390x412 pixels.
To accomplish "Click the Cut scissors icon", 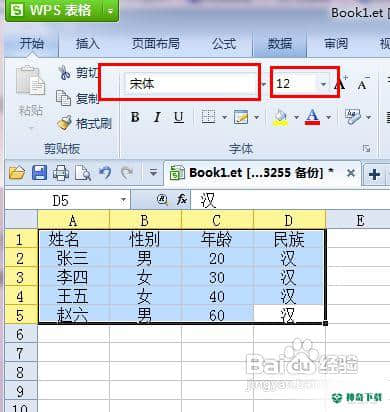I will [x=64, y=72].
